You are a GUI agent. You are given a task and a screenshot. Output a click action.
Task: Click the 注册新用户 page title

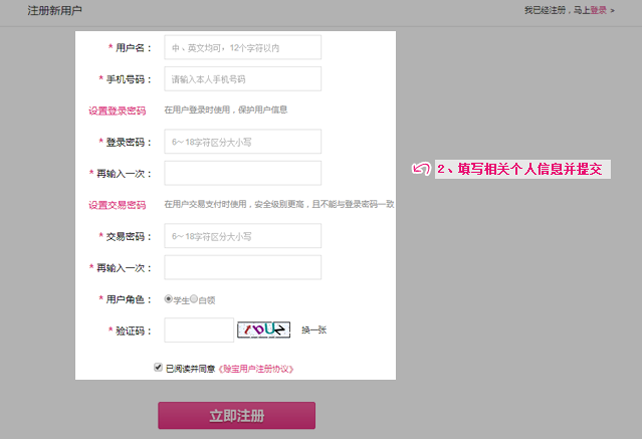point(55,10)
